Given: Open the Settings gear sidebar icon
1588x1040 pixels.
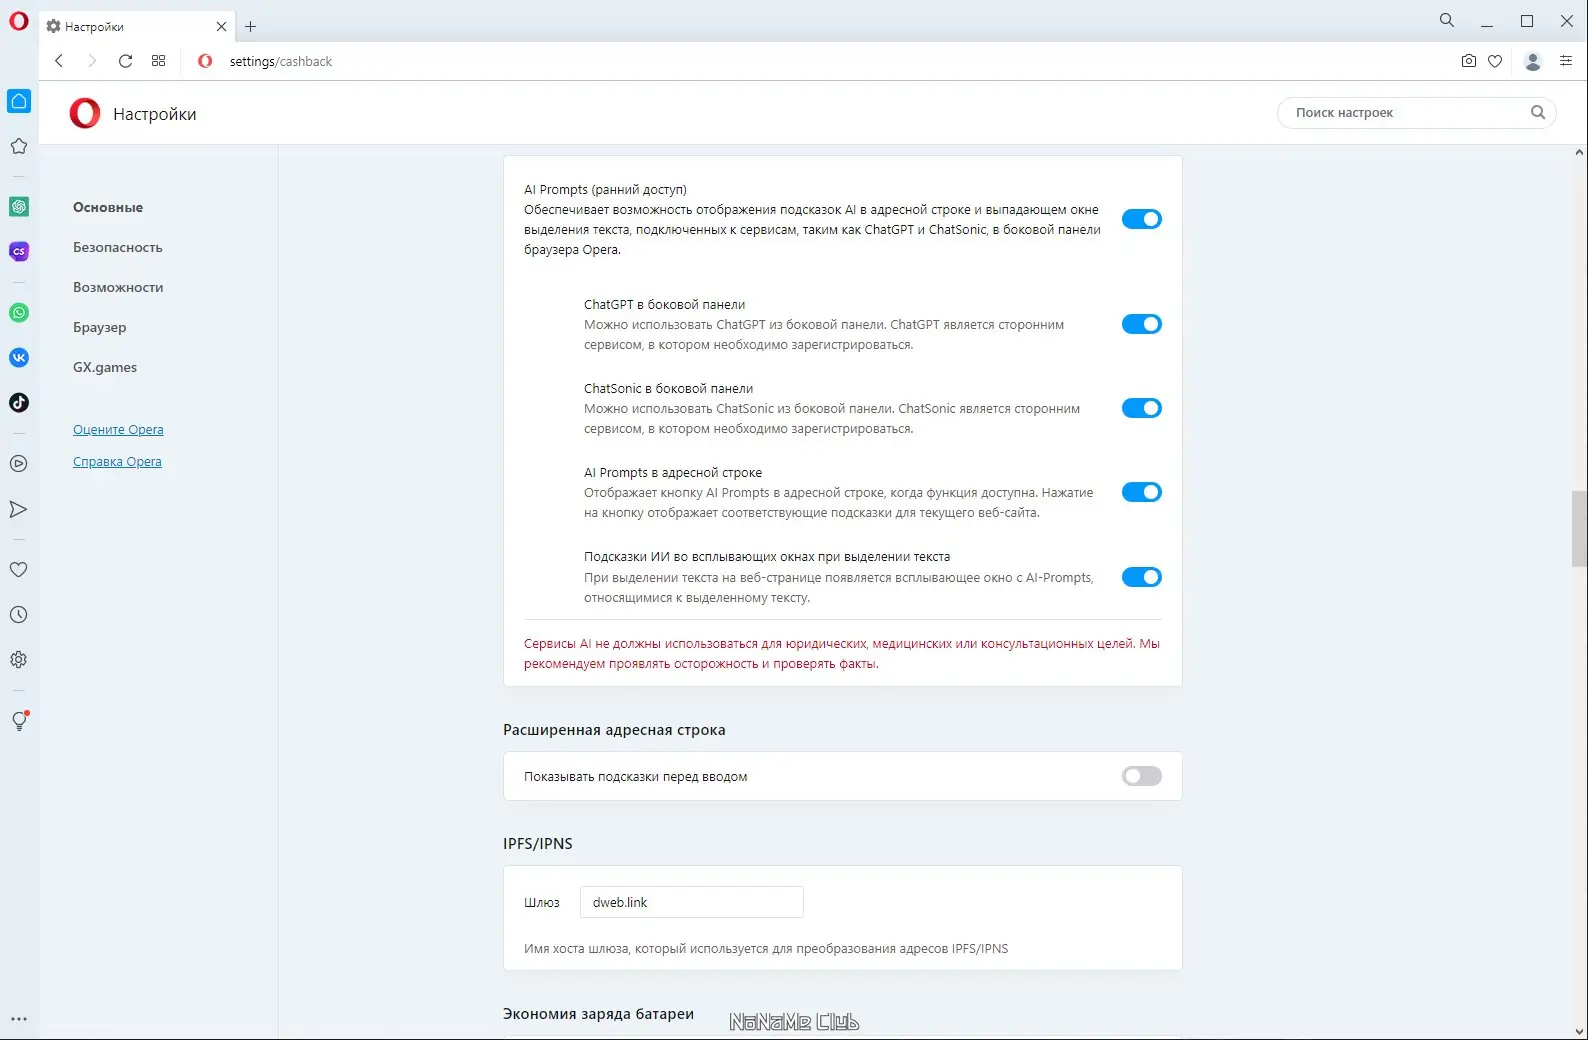Looking at the screenshot, I should click(x=18, y=660).
